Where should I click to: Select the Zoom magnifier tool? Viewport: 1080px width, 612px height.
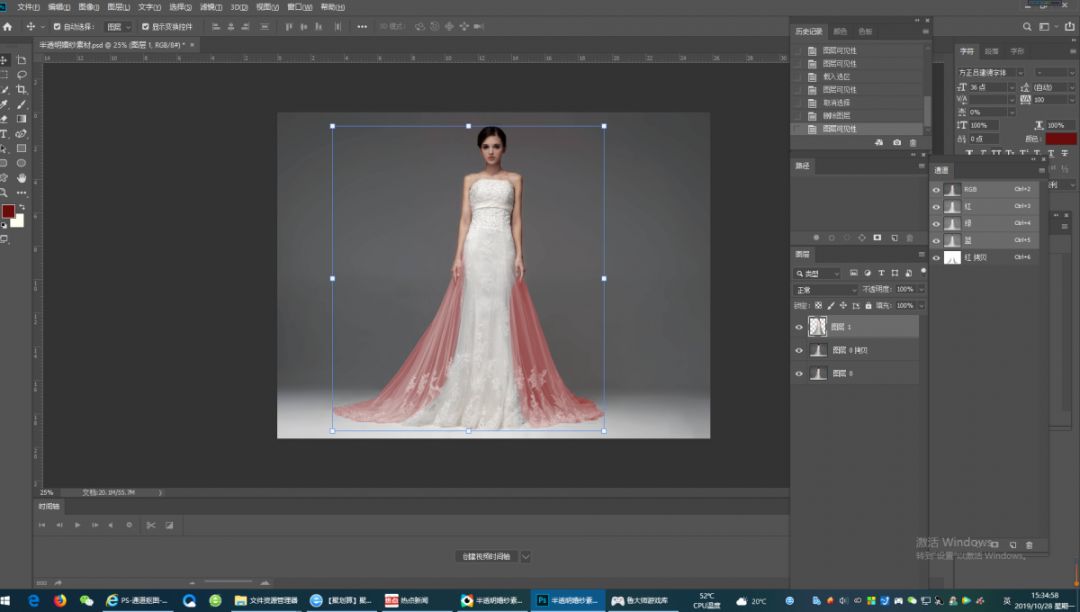(4, 192)
